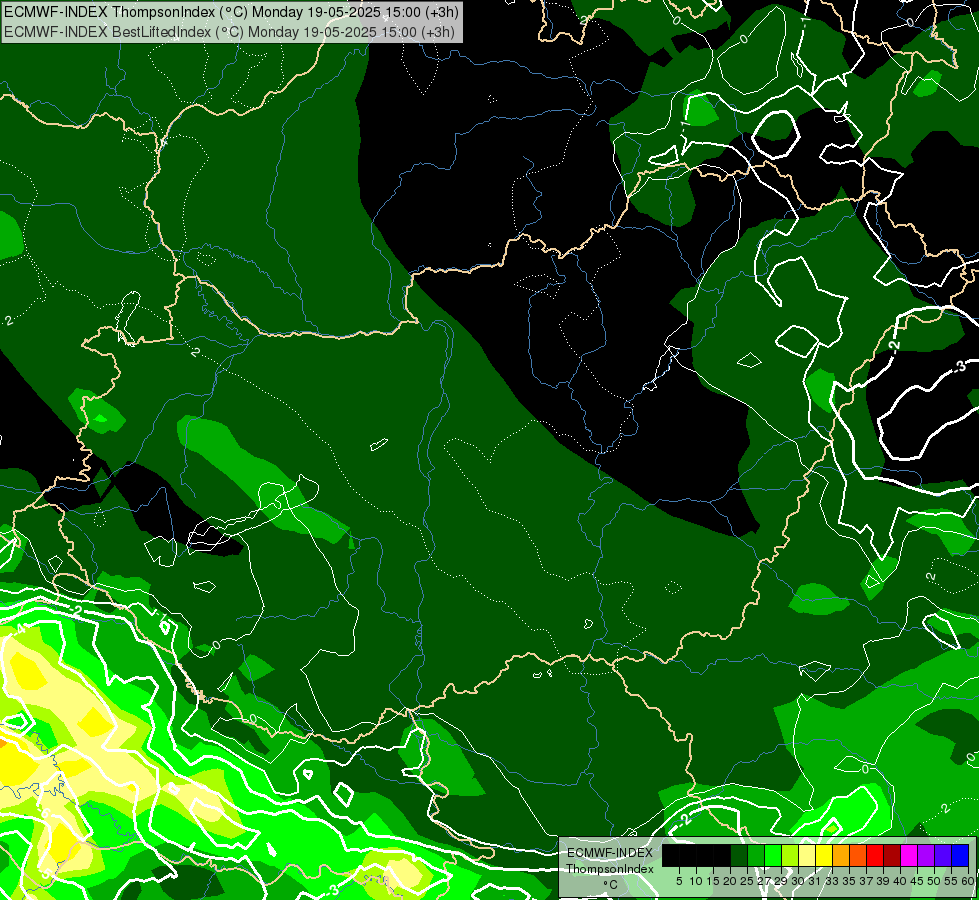Image resolution: width=979 pixels, height=900 pixels.
Task: Click the legend tick value 40
Action: tap(900, 881)
